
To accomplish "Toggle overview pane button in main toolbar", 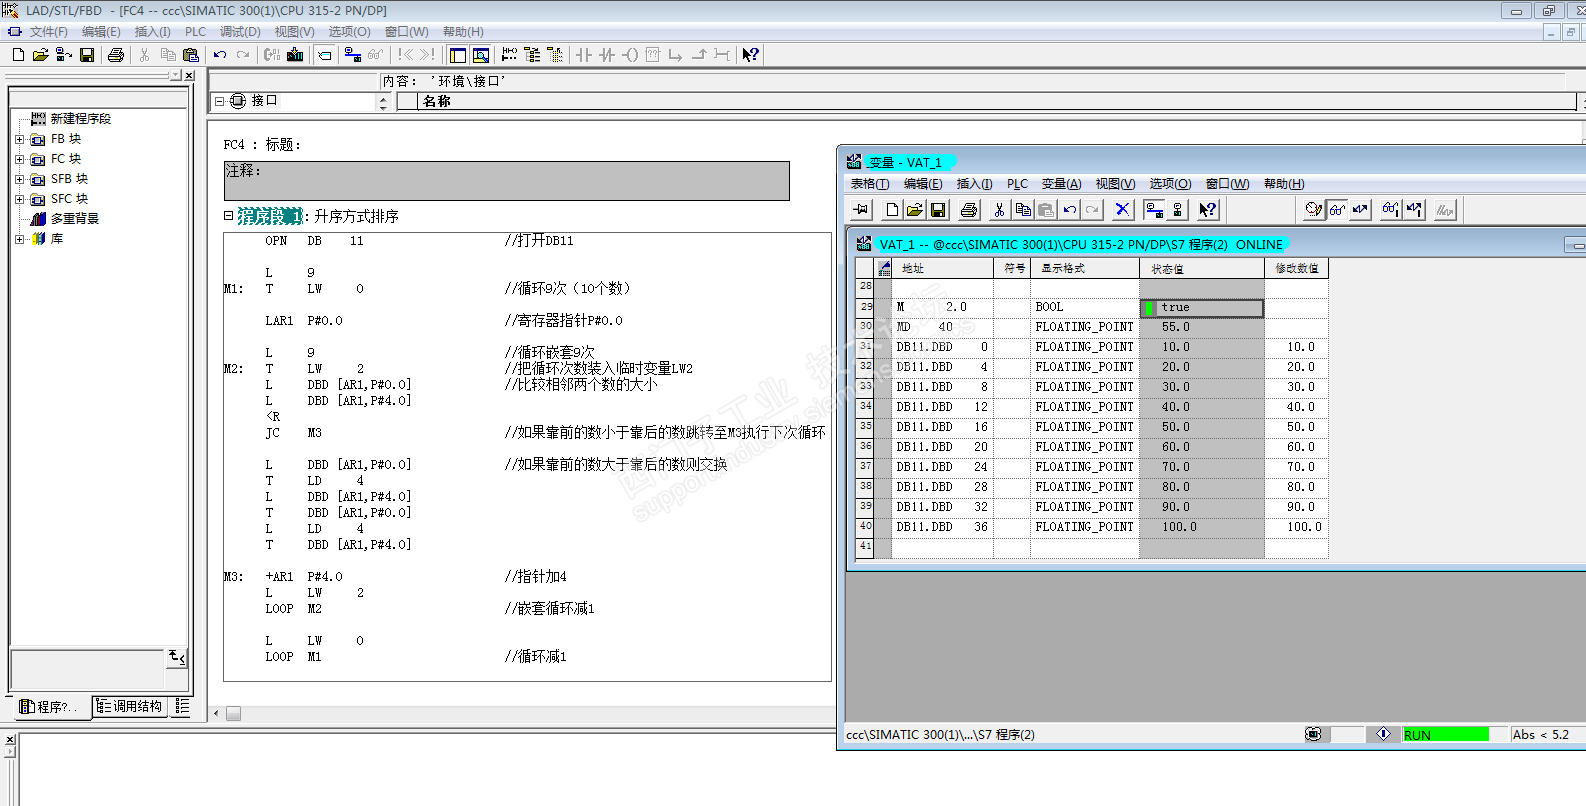I will point(458,55).
